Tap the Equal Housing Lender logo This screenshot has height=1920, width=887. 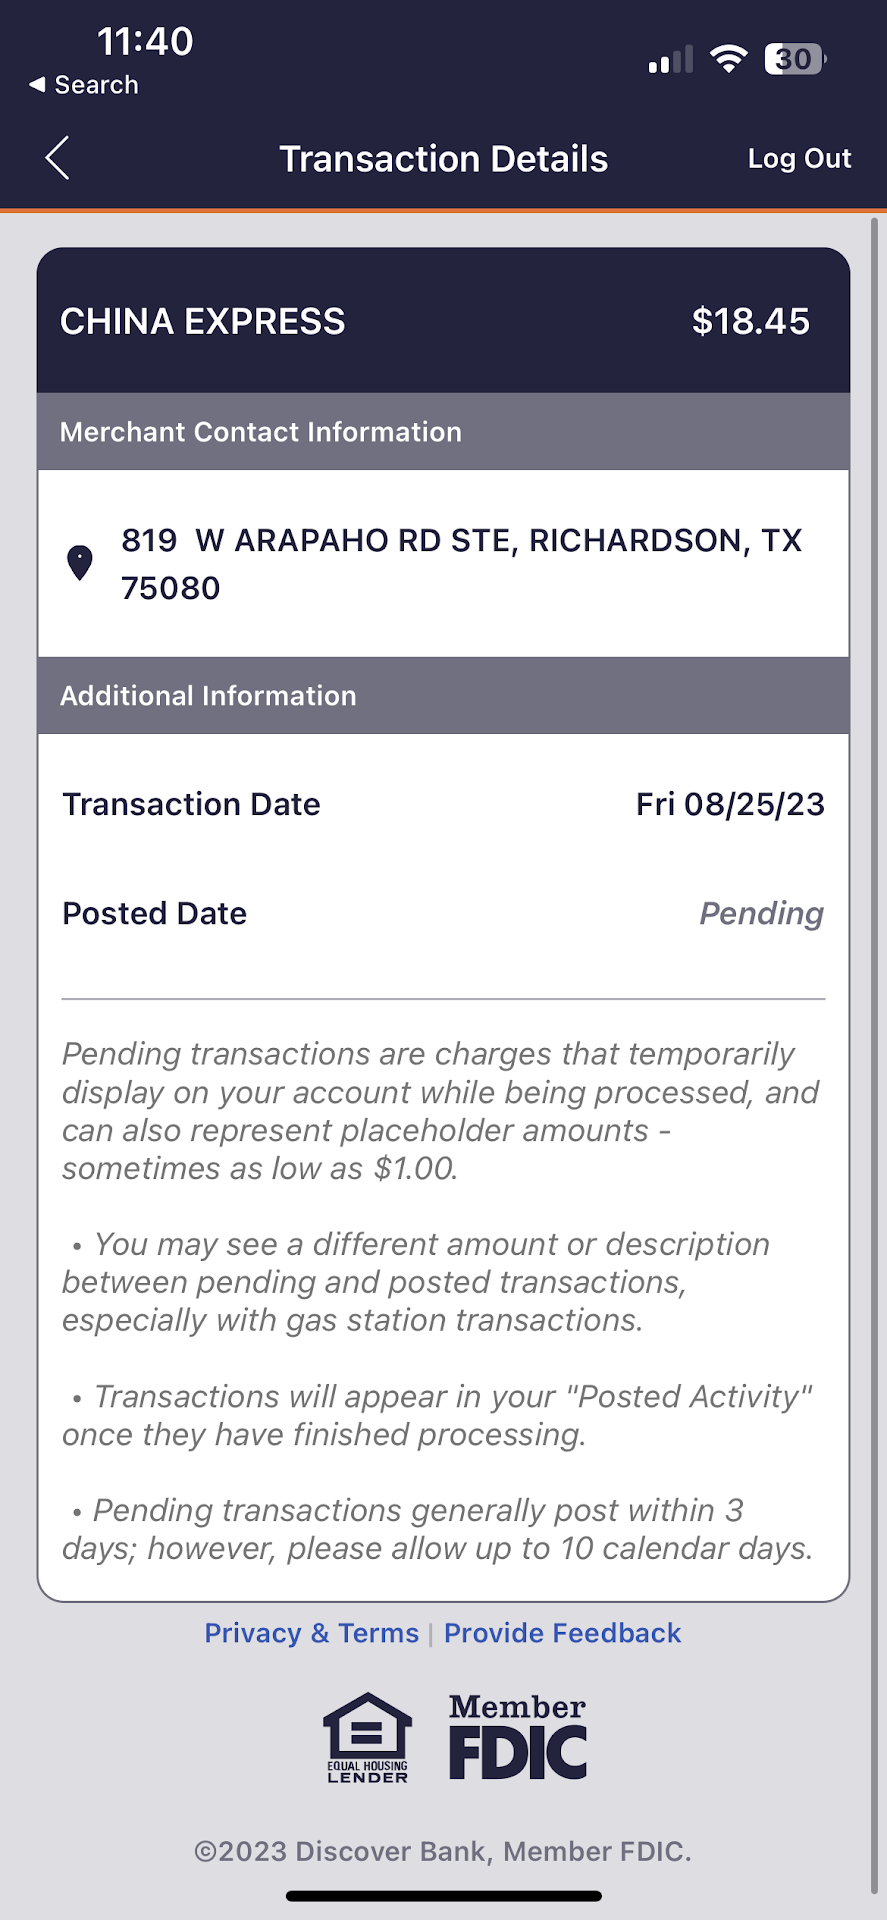(x=367, y=1738)
